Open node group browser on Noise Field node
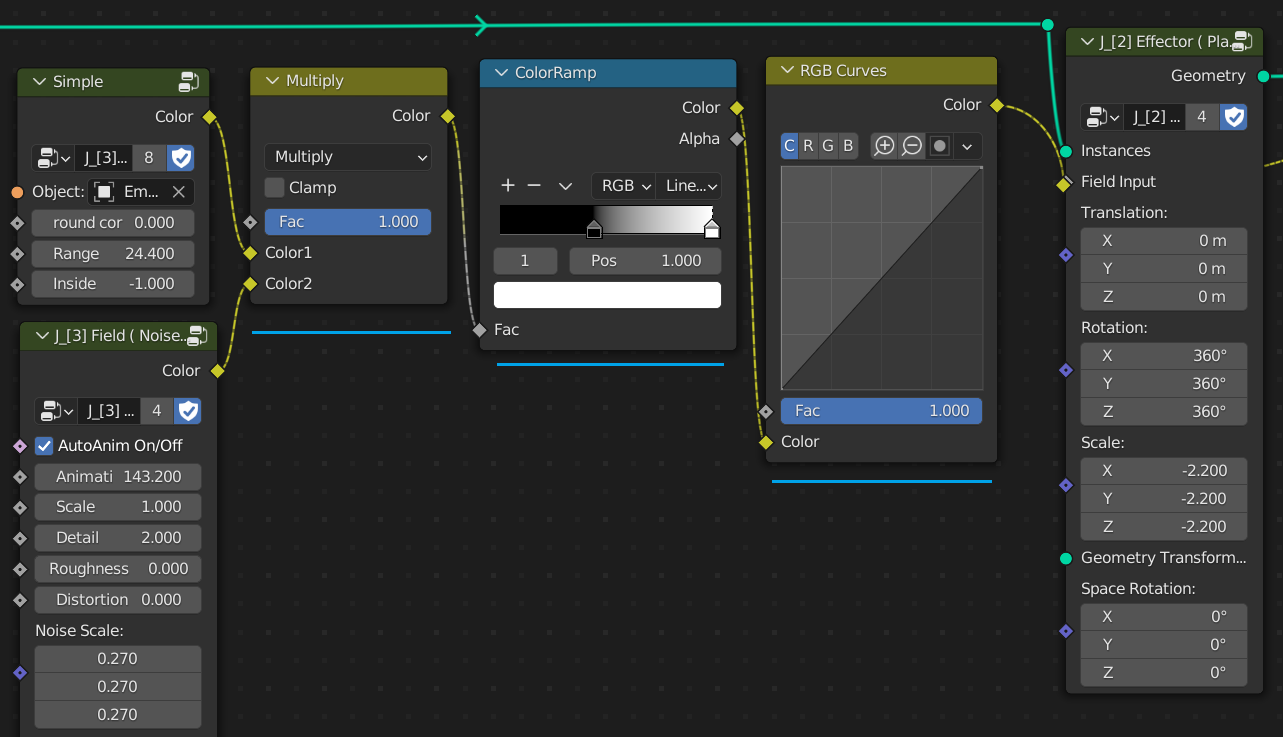Viewport: 1283px width, 737px height. tap(54, 411)
